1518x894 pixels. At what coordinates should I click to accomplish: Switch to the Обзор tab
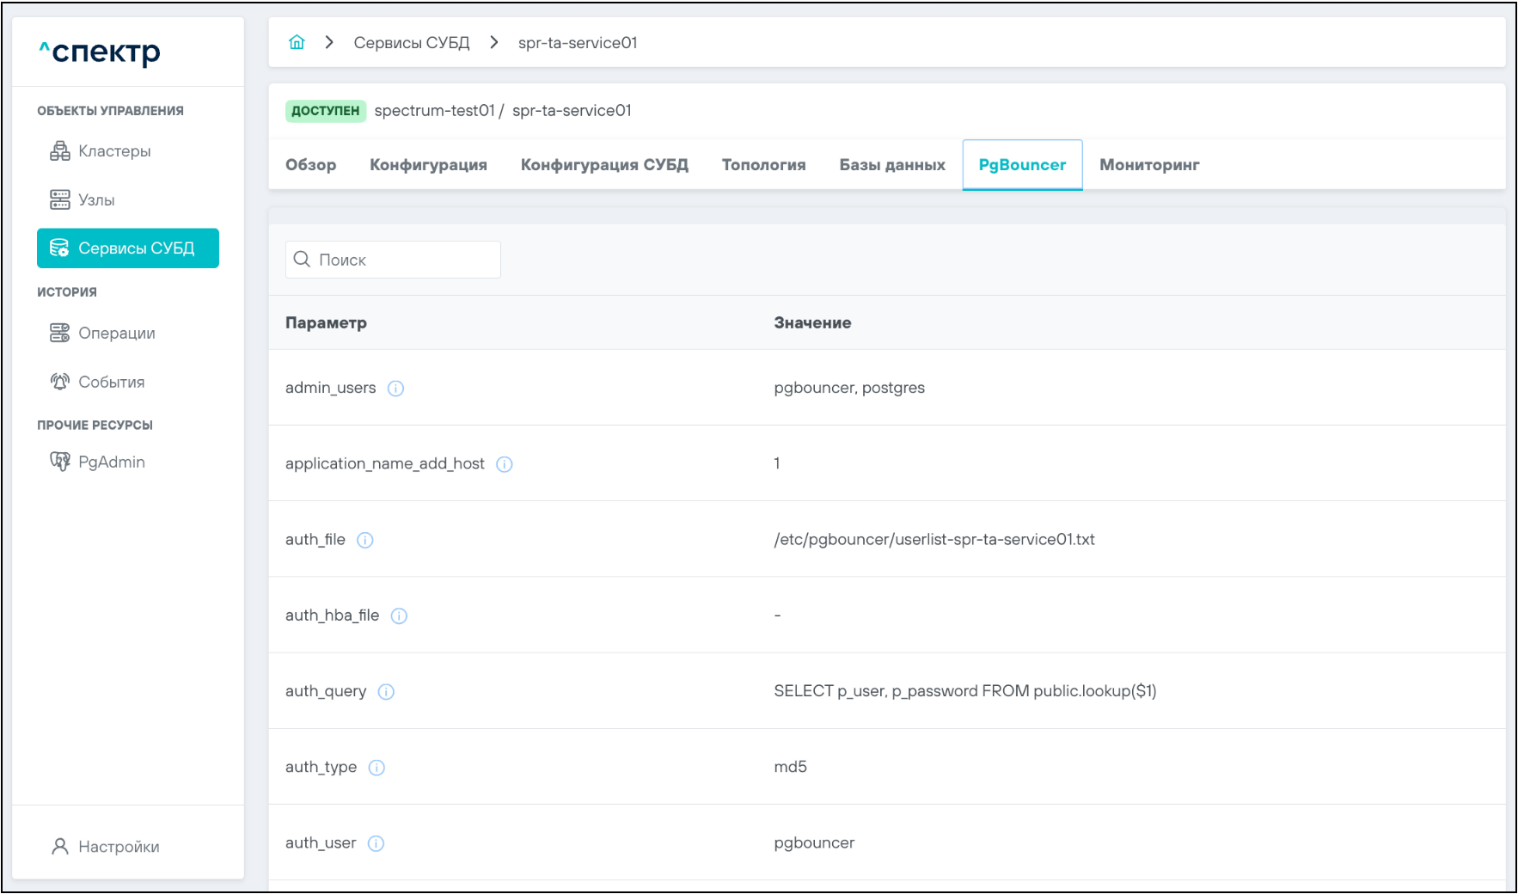click(311, 165)
